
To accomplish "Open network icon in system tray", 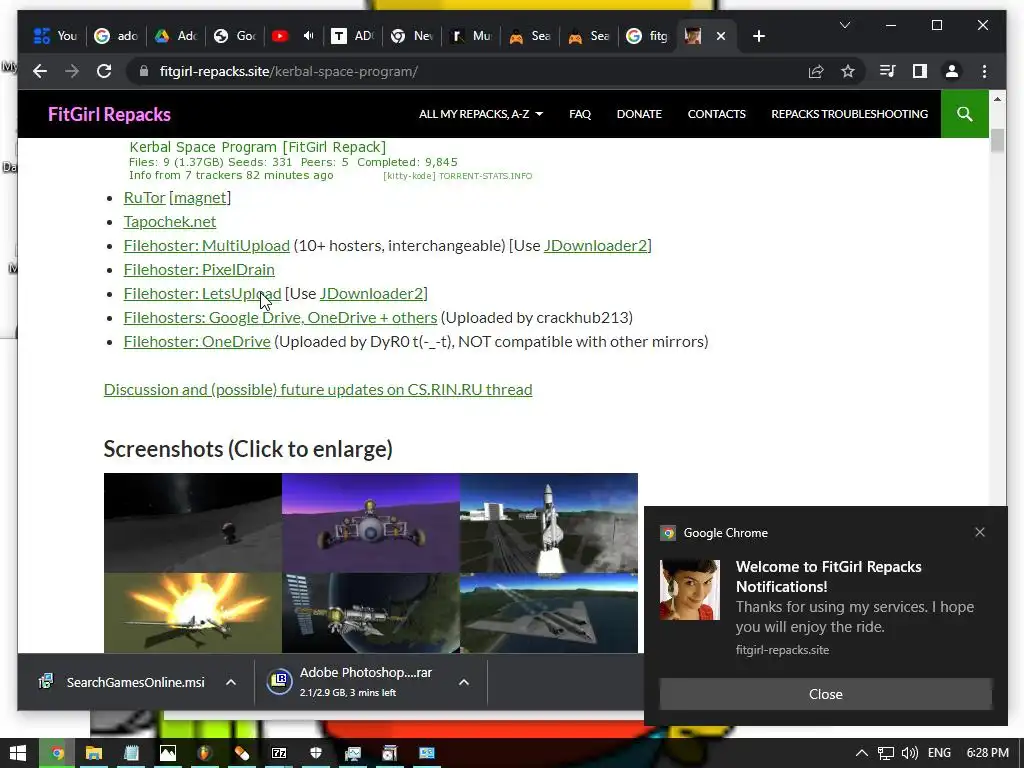I will tap(886, 753).
